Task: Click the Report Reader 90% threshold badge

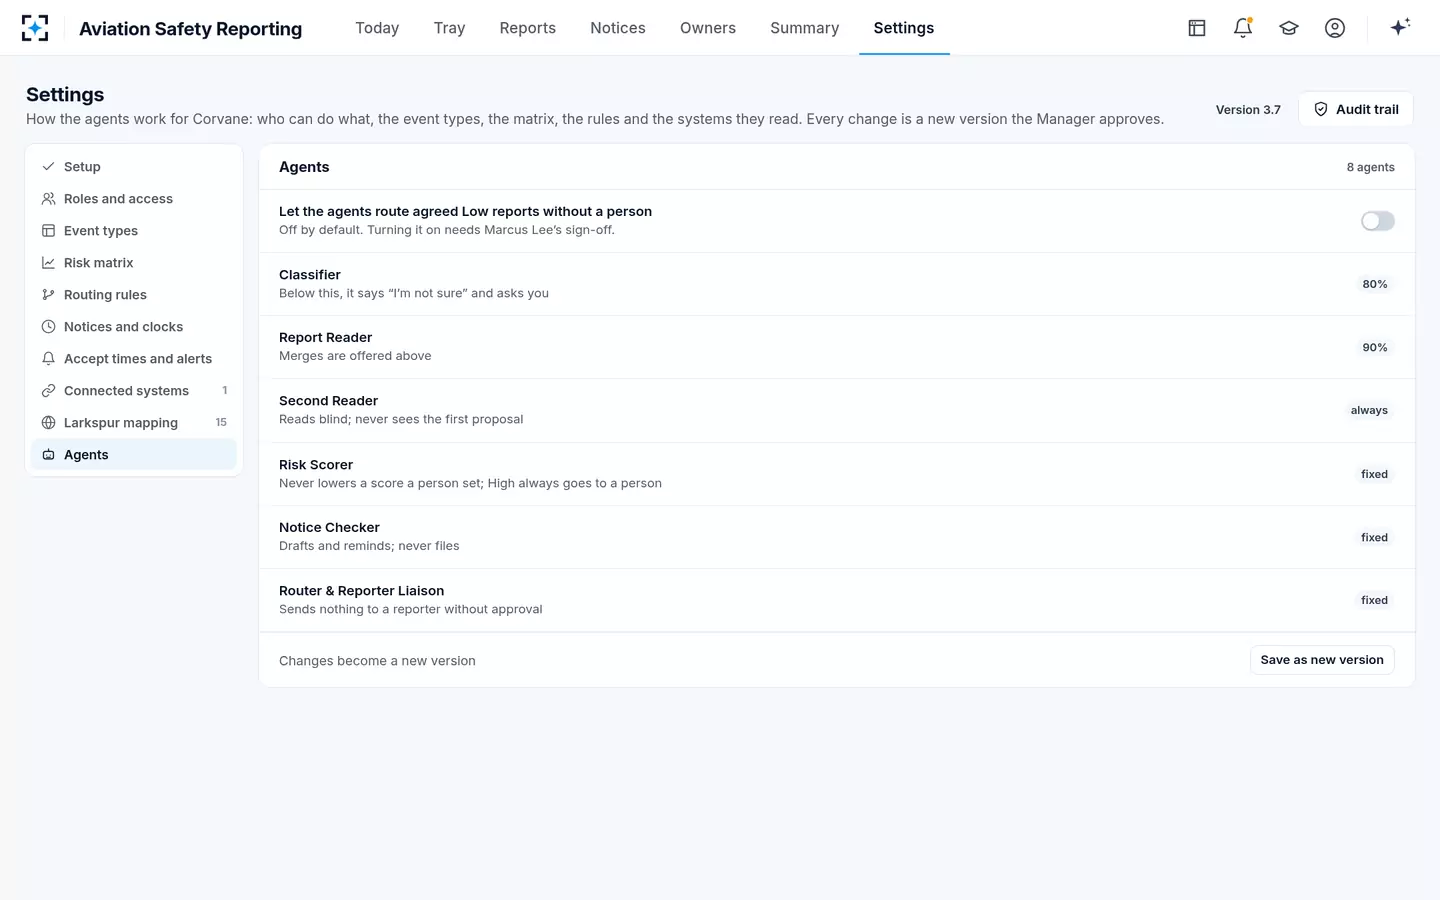Action: click(1375, 347)
